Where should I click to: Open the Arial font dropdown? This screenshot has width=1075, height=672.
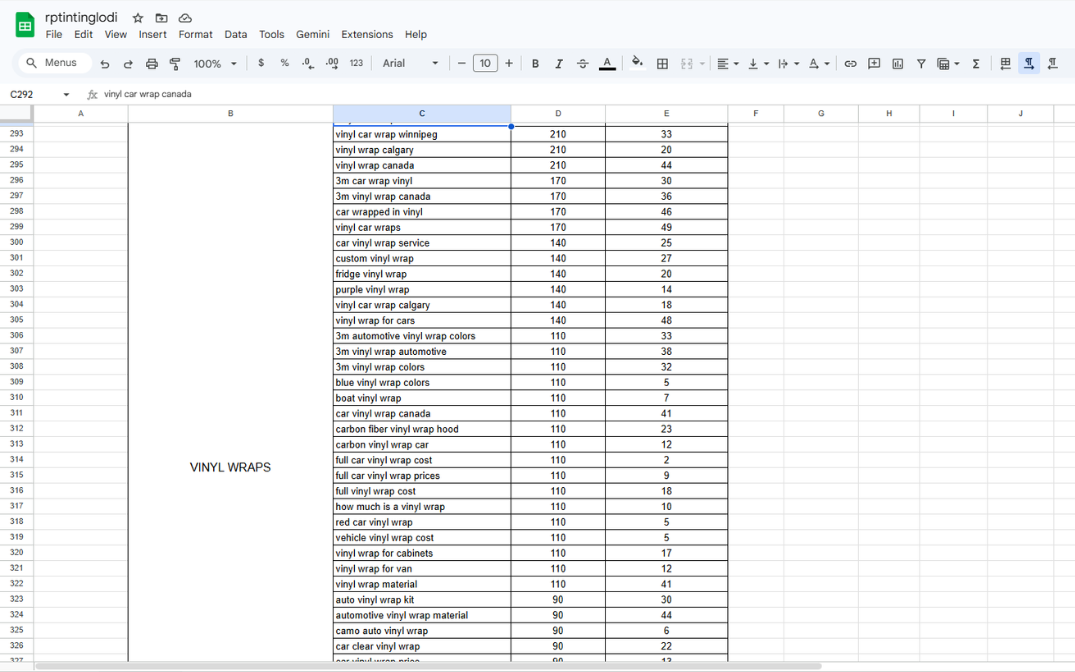click(x=410, y=64)
